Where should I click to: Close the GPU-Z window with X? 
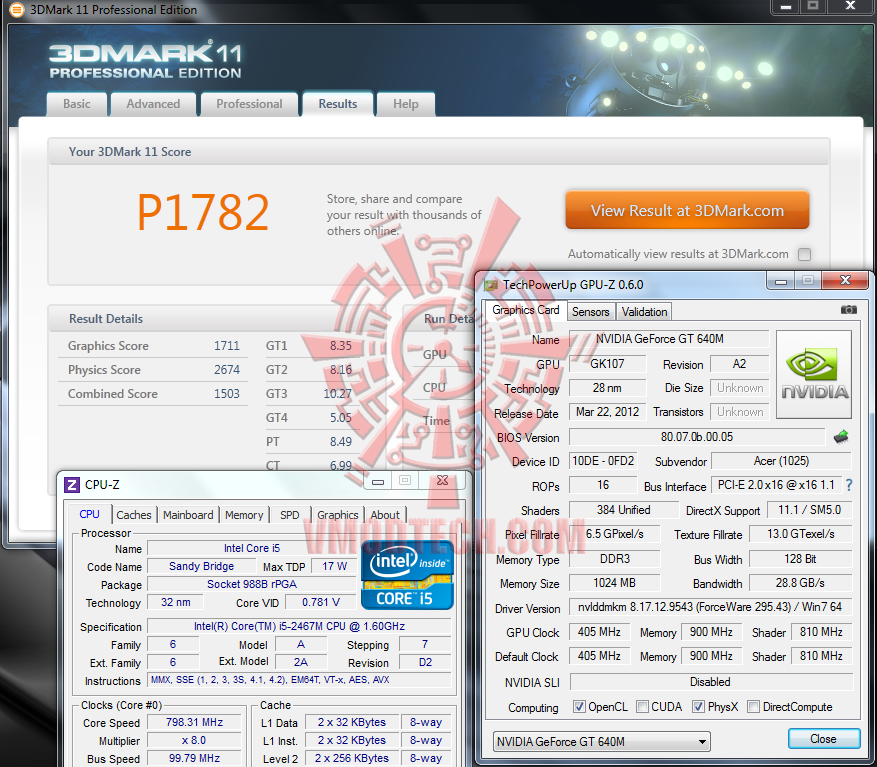[x=846, y=280]
